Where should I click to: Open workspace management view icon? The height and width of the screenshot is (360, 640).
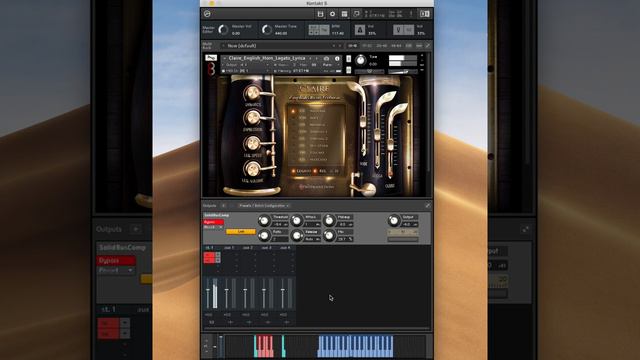[x=344, y=14]
